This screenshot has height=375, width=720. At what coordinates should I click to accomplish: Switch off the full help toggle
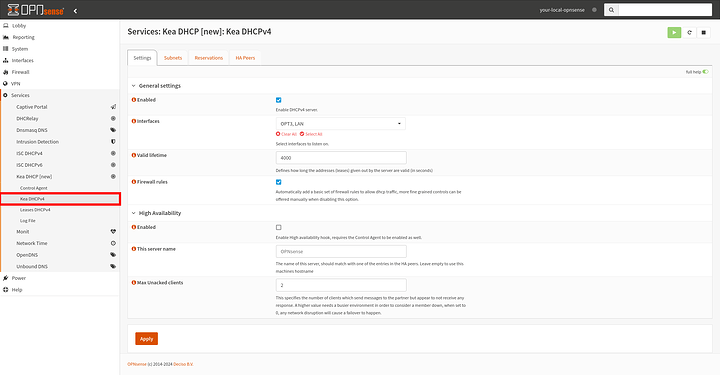(x=705, y=72)
